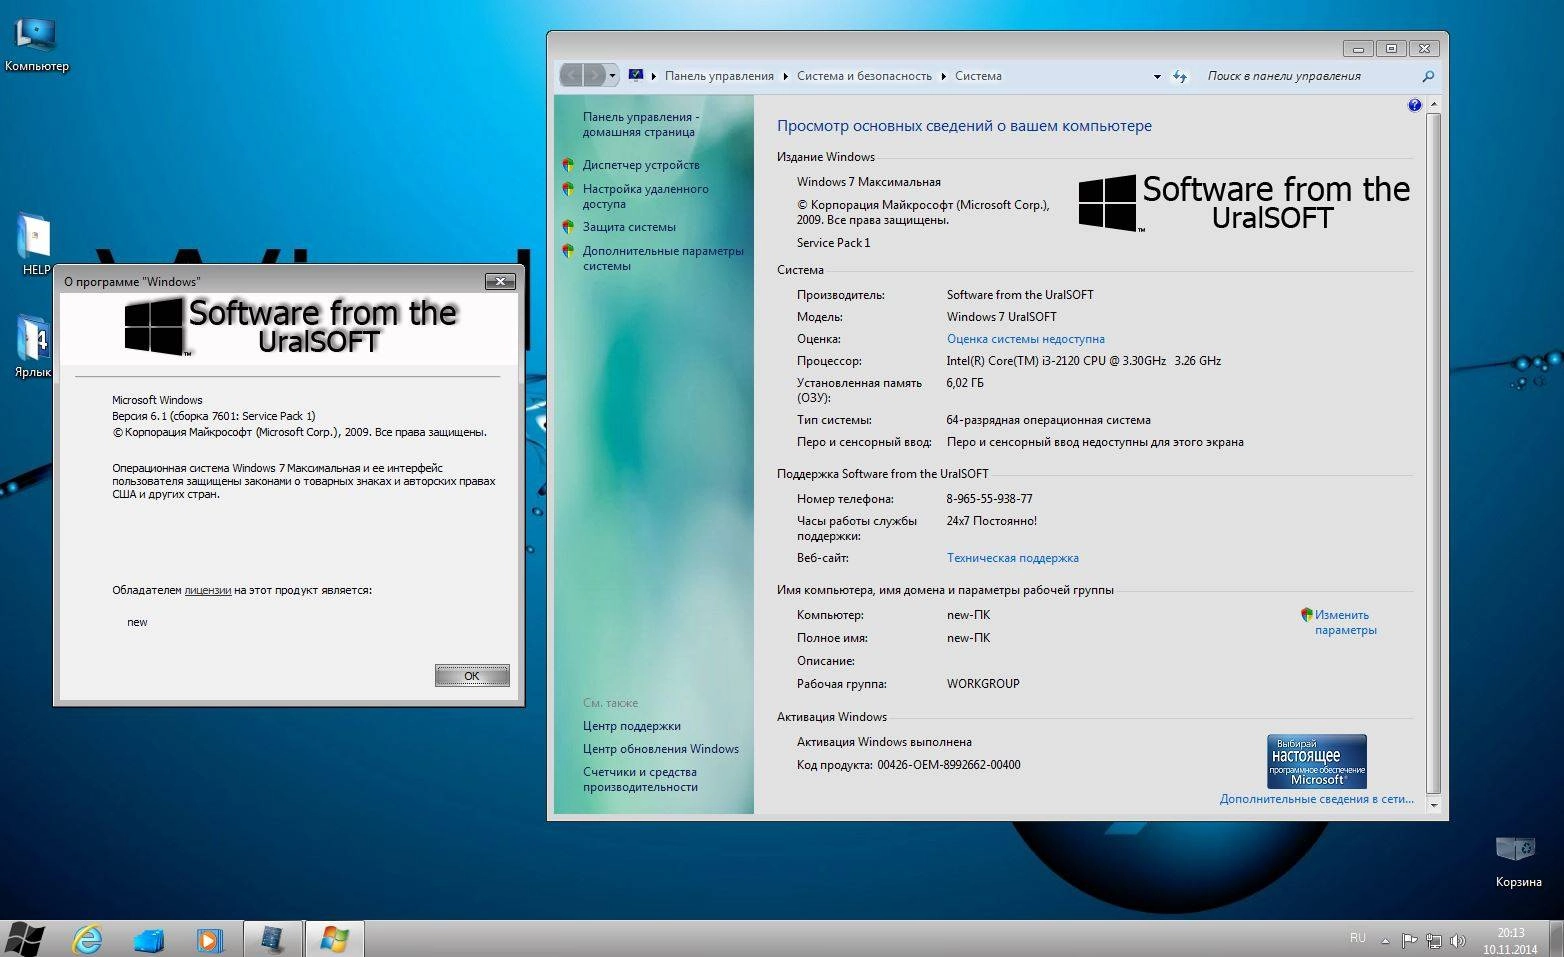The image size is (1564, 957).
Task: Click the Forward navigation arrow
Action: (x=596, y=75)
